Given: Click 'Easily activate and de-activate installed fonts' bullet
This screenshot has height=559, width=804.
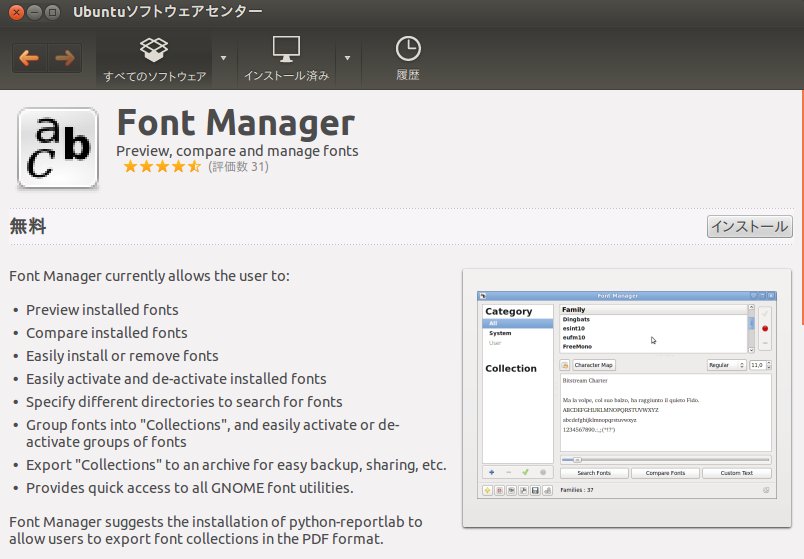Looking at the screenshot, I should (176, 379).
